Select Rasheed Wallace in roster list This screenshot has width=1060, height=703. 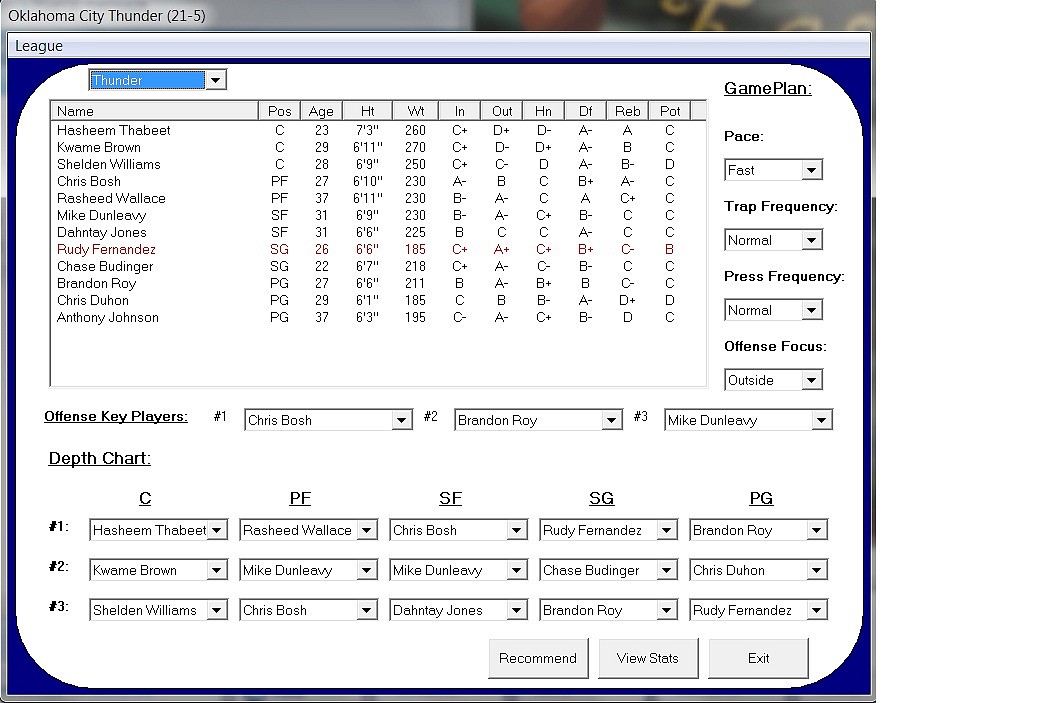click(x=379, y=198)
